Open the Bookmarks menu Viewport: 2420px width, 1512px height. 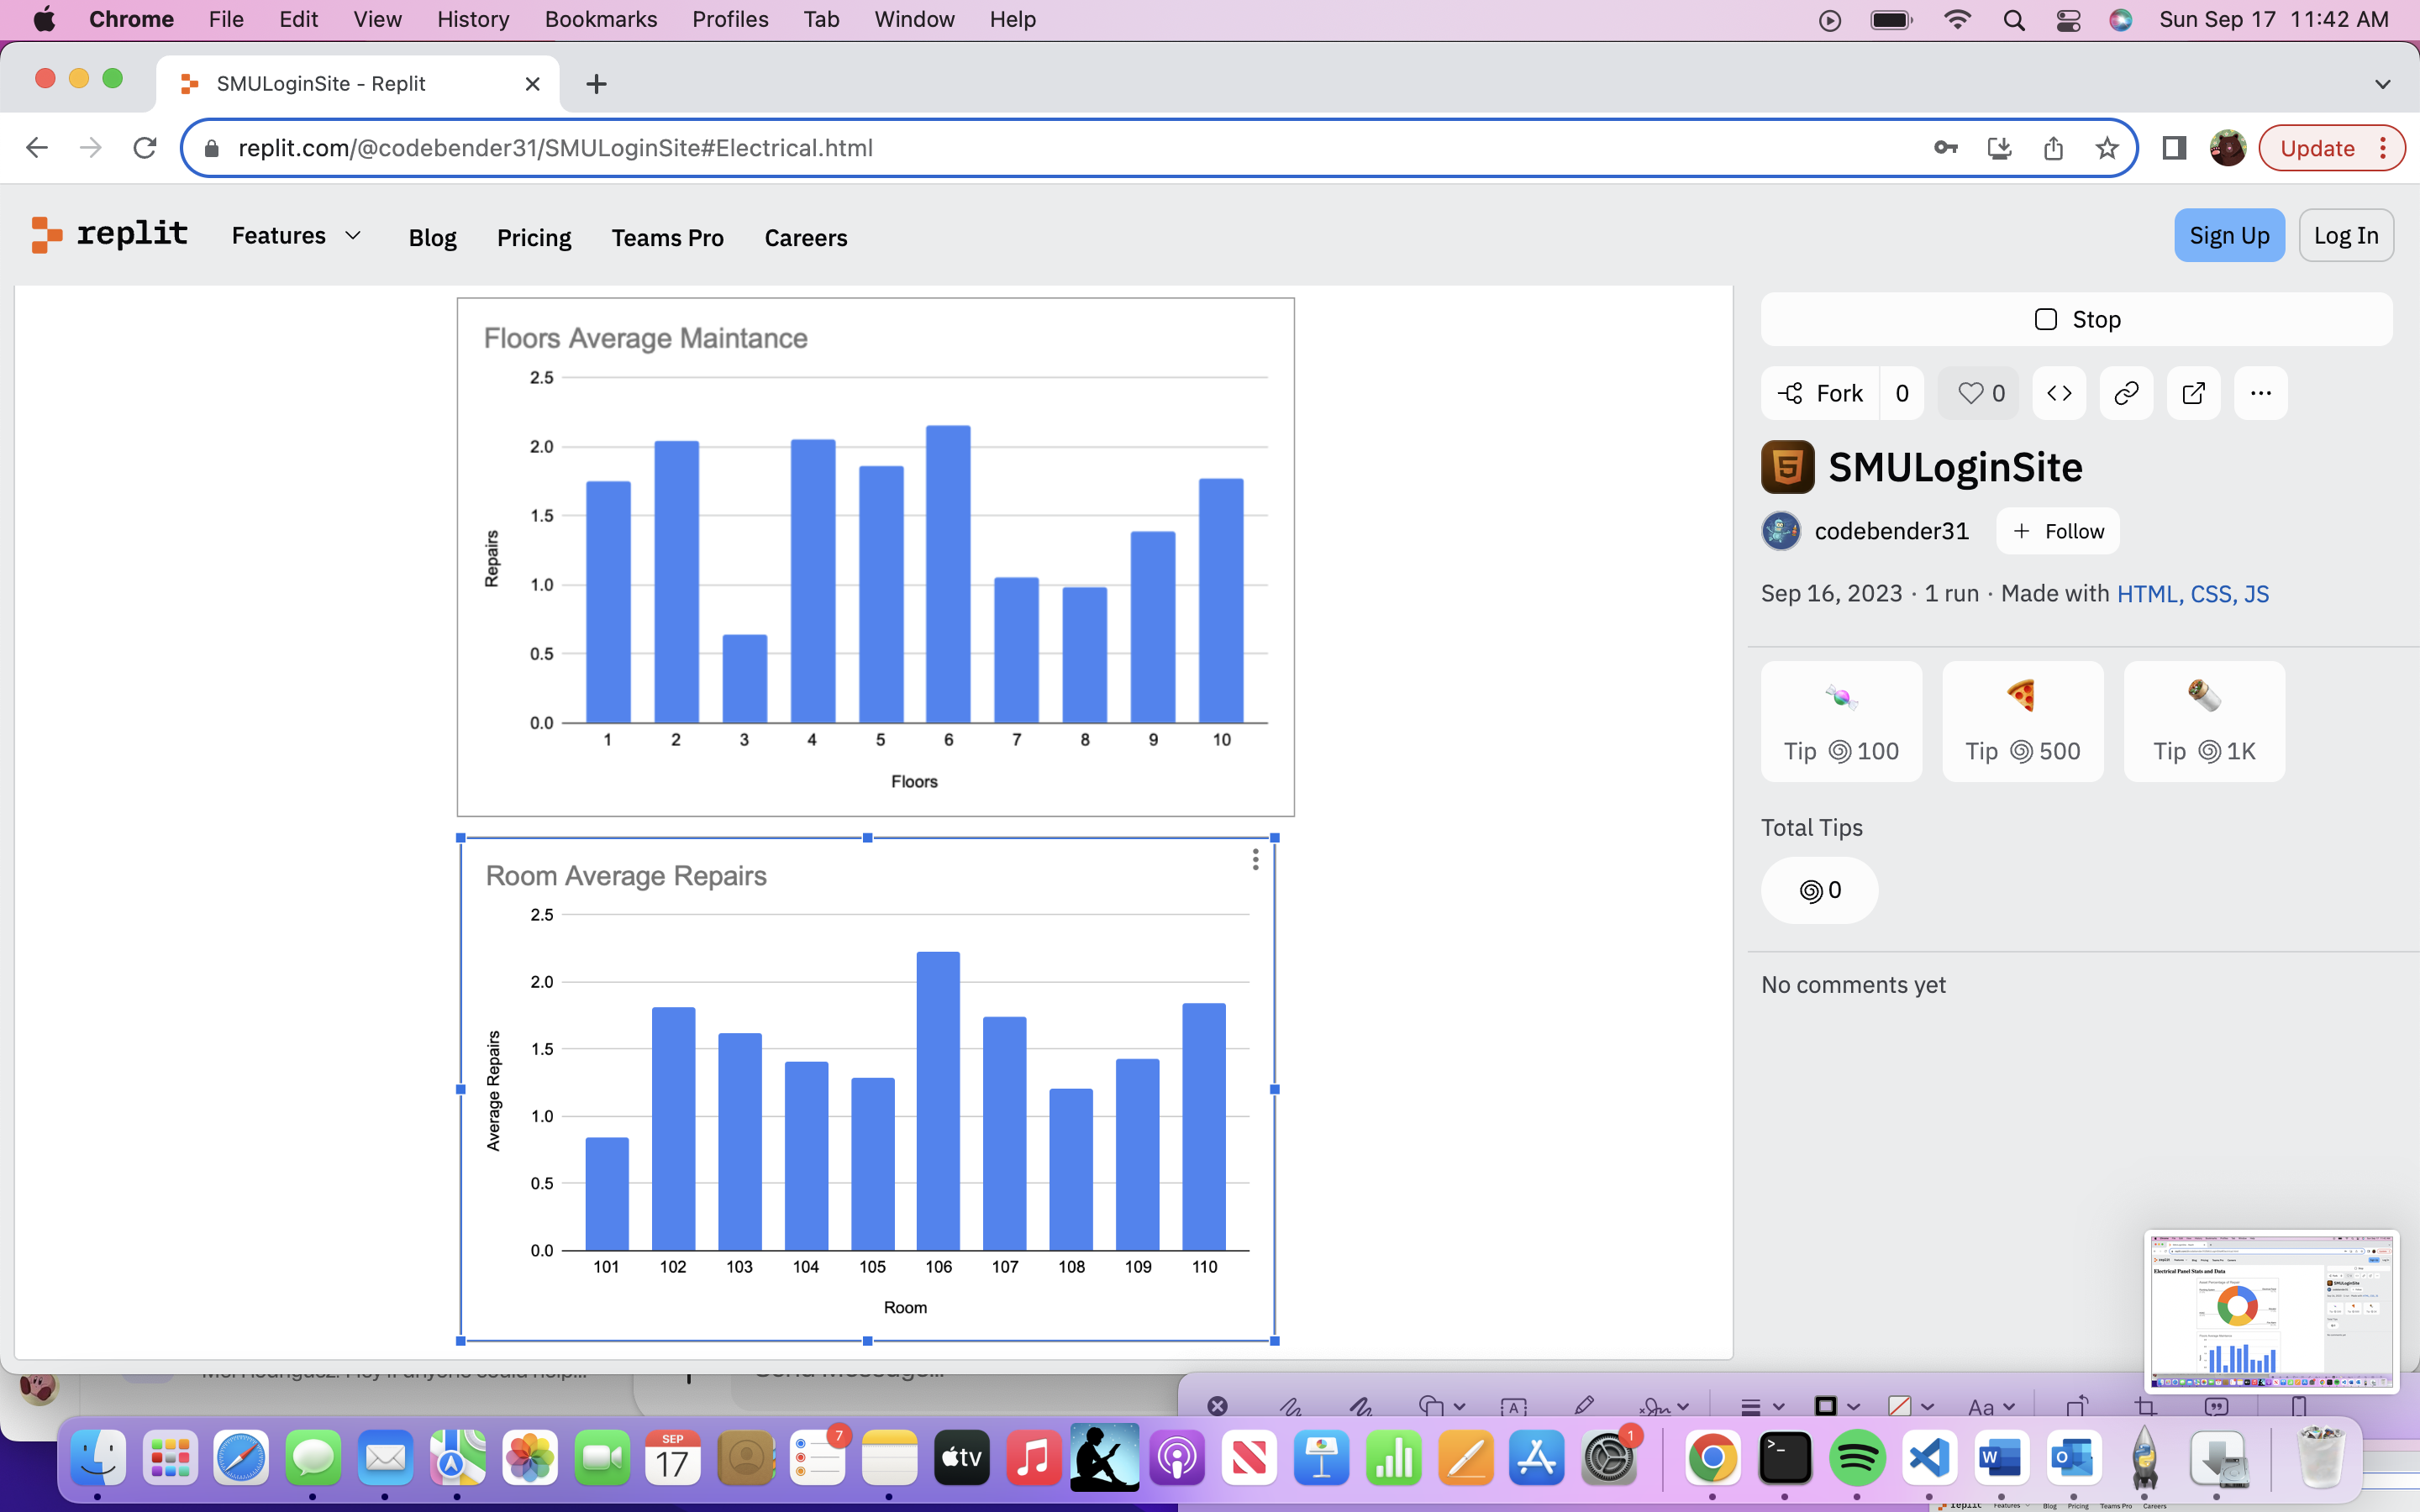click(x=600, y=20)
